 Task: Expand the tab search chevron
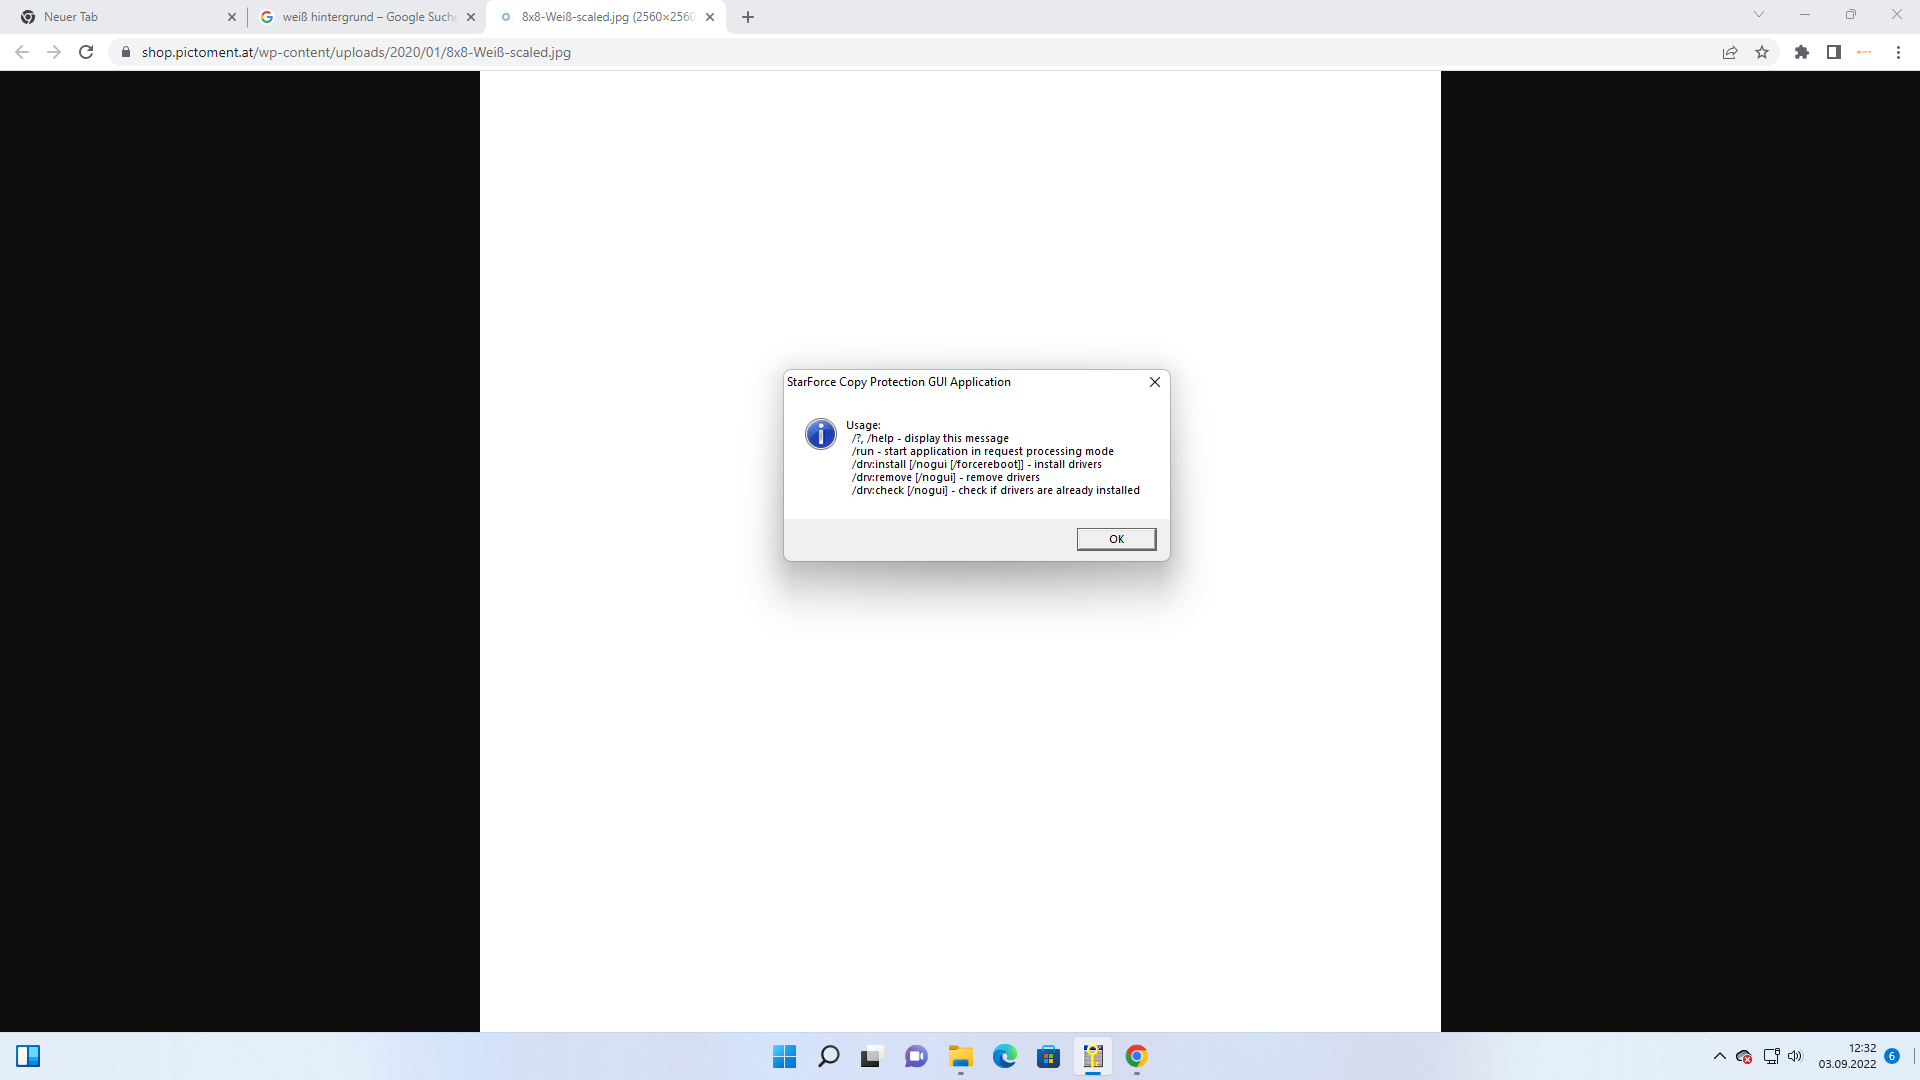click(x=1759, y=15)
